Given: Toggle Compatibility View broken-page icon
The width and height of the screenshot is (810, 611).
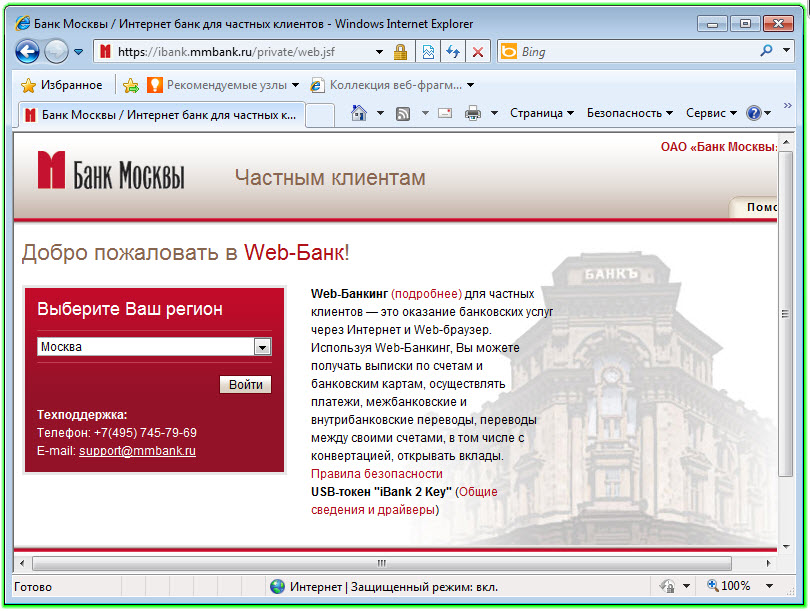Looking at the screenshot, I should pyautogui.click(x=428, y=52).
